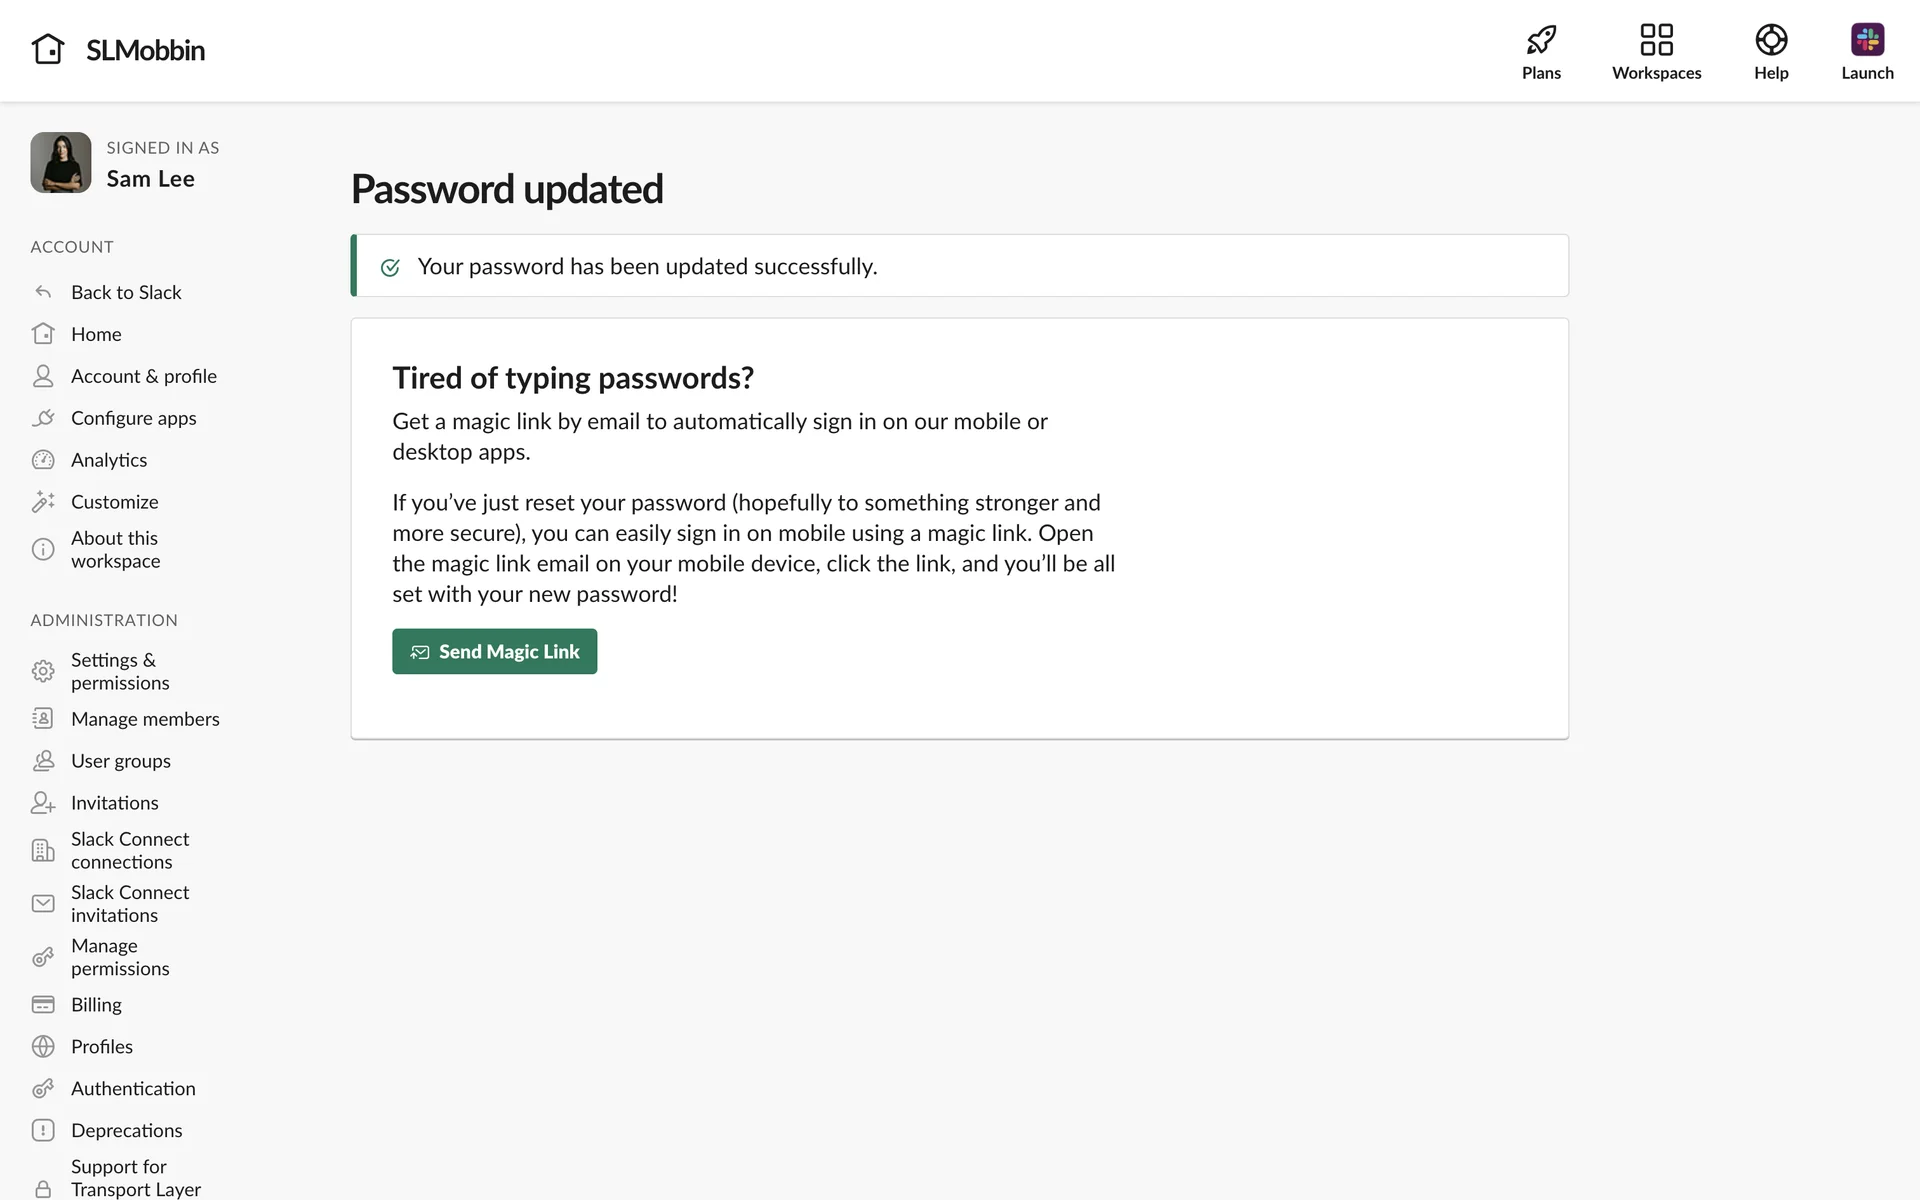Open the Invitations page
1920x1200 pixels.
[x=114, y=804]
